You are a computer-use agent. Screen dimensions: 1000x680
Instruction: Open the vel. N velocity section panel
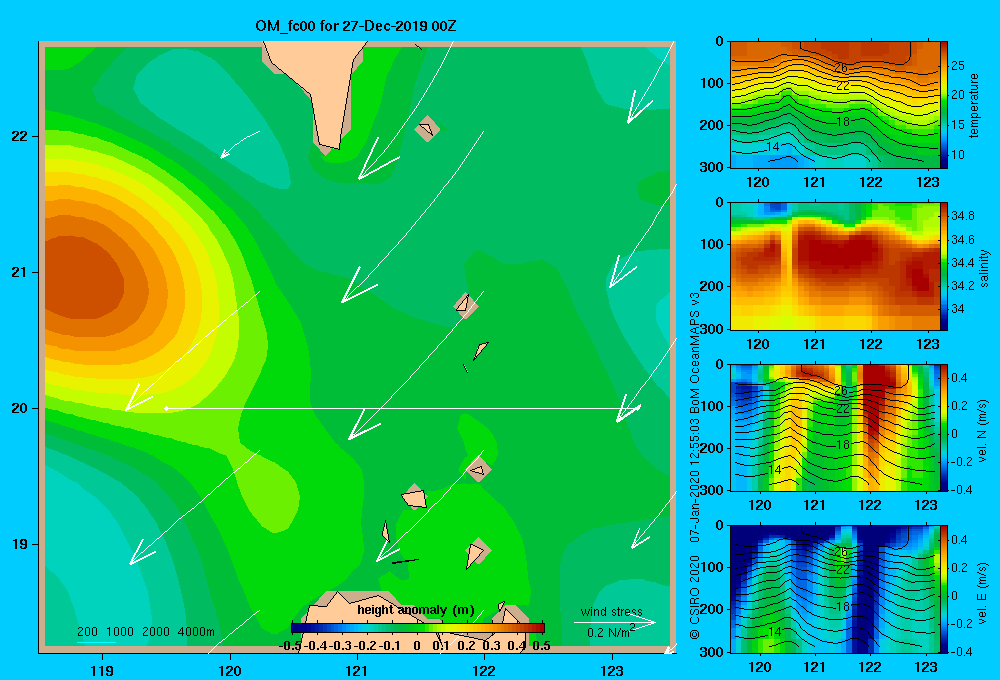point(835,427)
